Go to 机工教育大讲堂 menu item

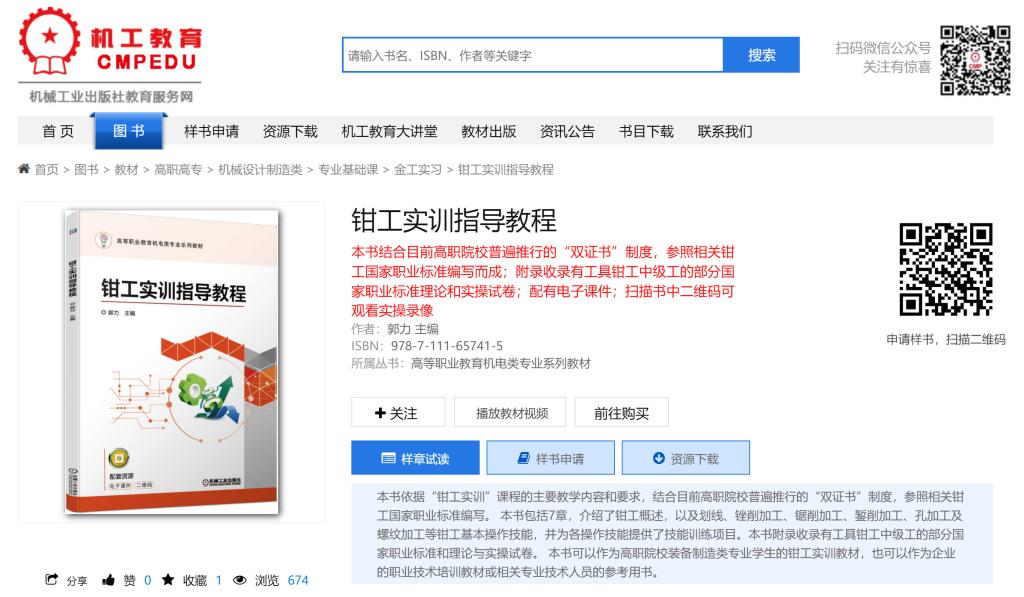click(389, 131)
